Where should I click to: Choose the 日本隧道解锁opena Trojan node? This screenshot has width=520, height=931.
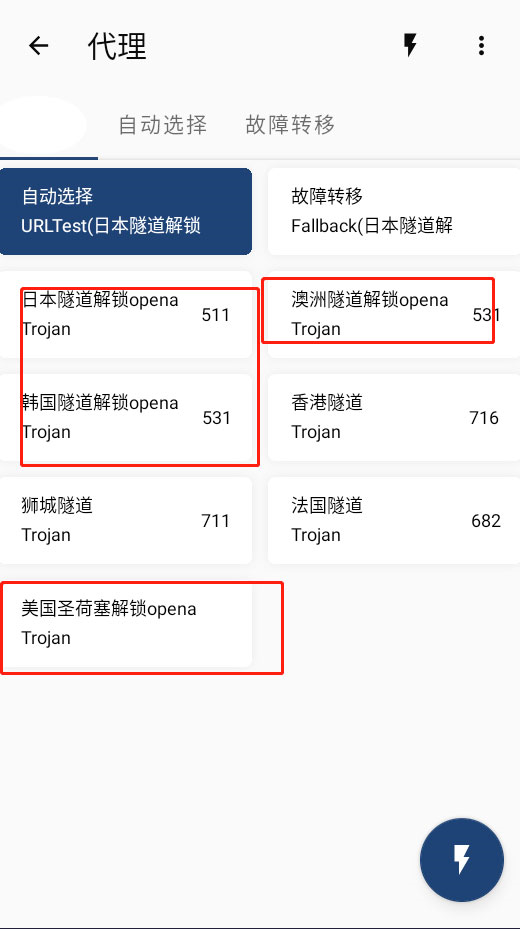coord(126,315)
